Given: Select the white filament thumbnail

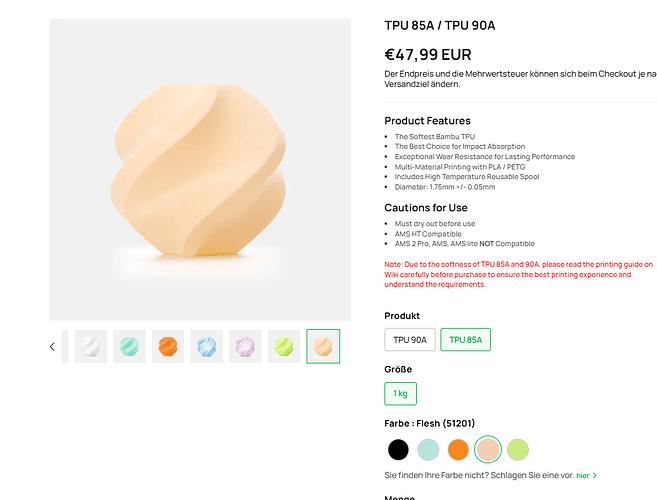Looking at the screenshot, I should pos(91,346).
